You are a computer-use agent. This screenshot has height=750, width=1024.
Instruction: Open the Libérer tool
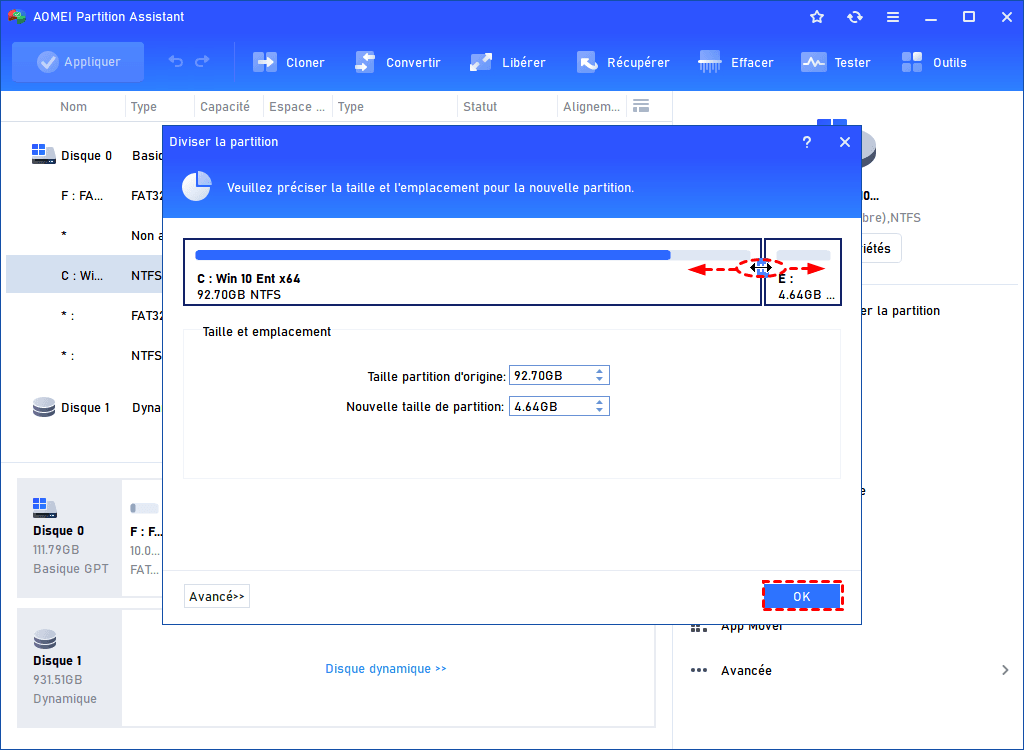pyautogui.click(x=507, y=63)
